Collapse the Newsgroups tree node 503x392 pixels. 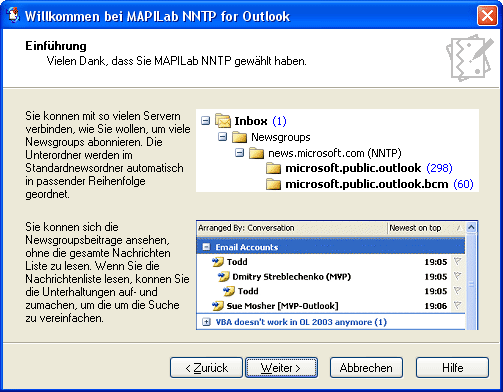222,137
